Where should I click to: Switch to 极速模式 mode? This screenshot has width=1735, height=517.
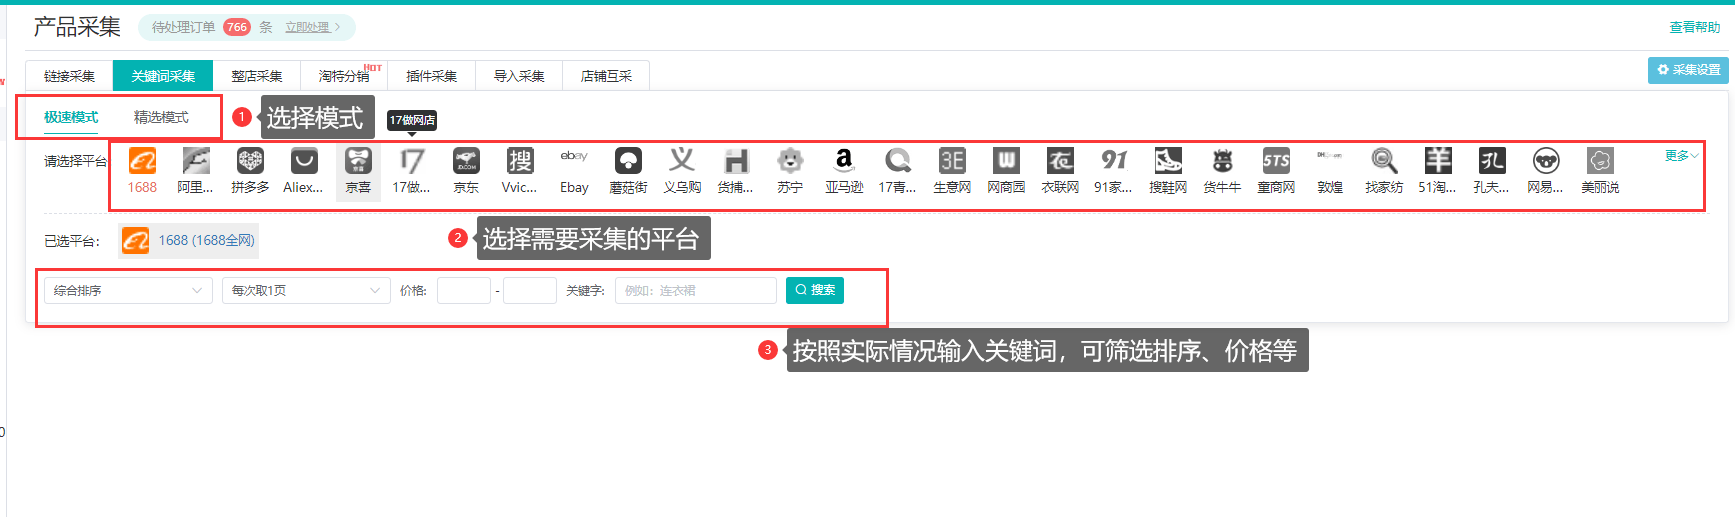[71, 117]
